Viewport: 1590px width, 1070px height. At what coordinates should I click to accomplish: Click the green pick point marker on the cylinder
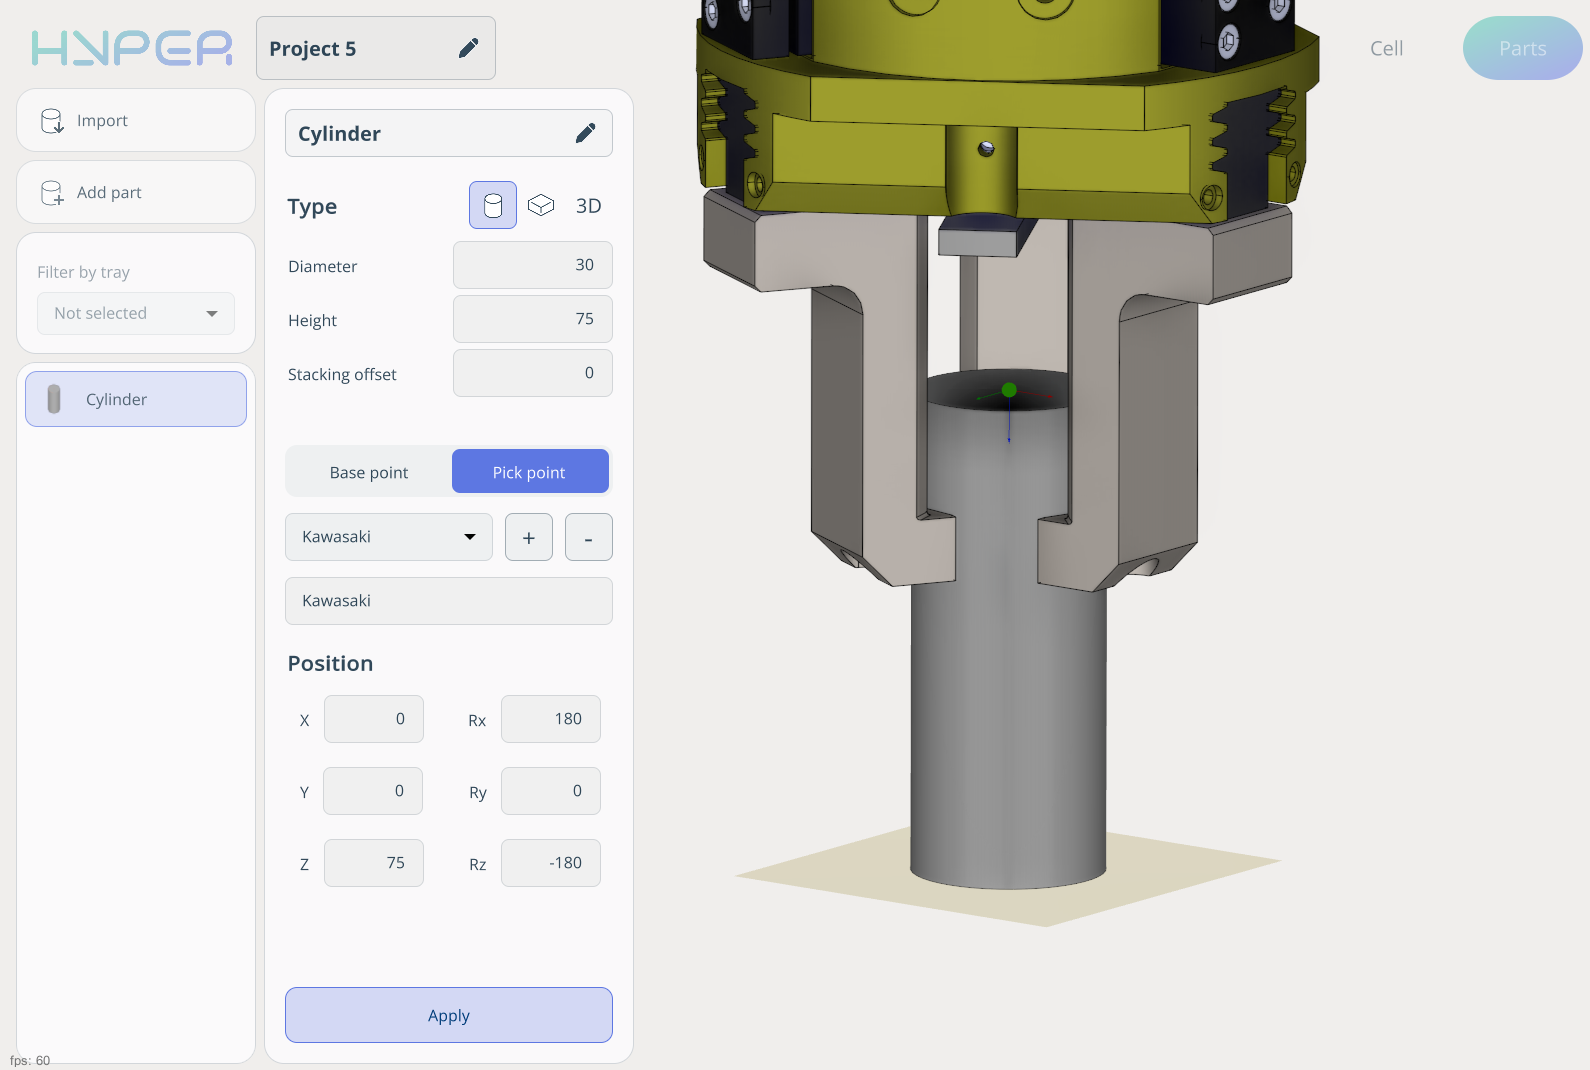point(1009,390)
